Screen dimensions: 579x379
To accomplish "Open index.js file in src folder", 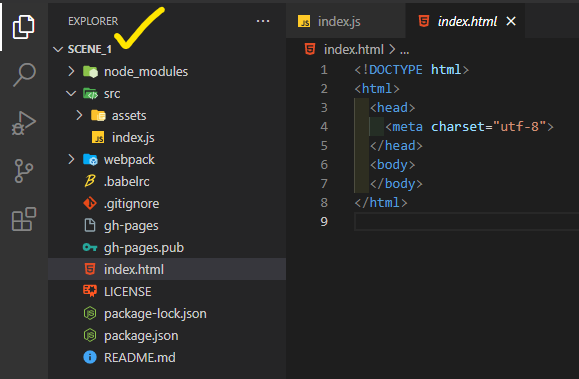I will [x=167, y=137].
